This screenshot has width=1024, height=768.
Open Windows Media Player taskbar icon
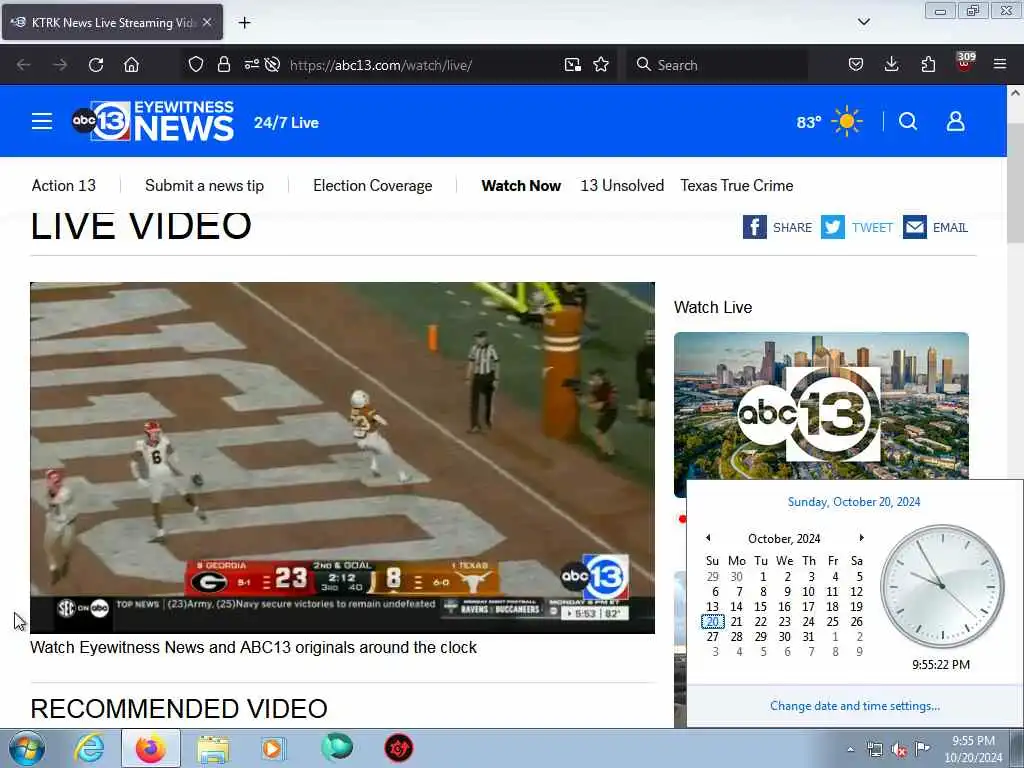[273, 748]
